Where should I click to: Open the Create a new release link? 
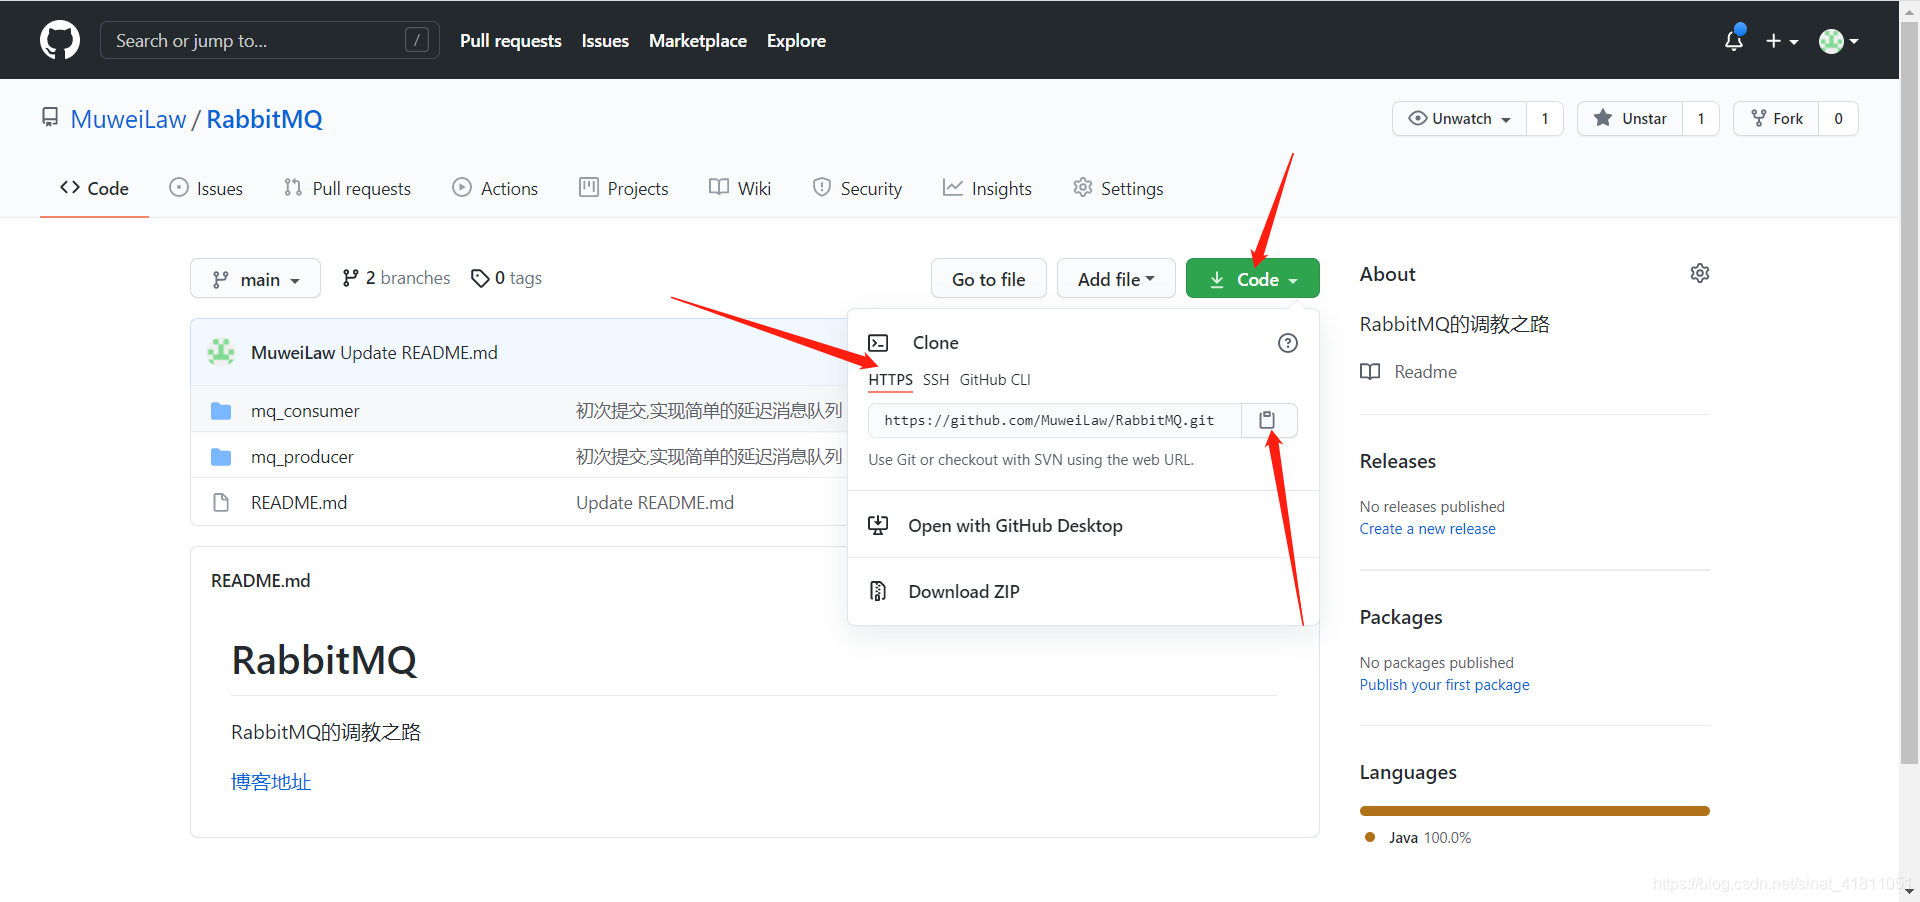coord(1427,528)
